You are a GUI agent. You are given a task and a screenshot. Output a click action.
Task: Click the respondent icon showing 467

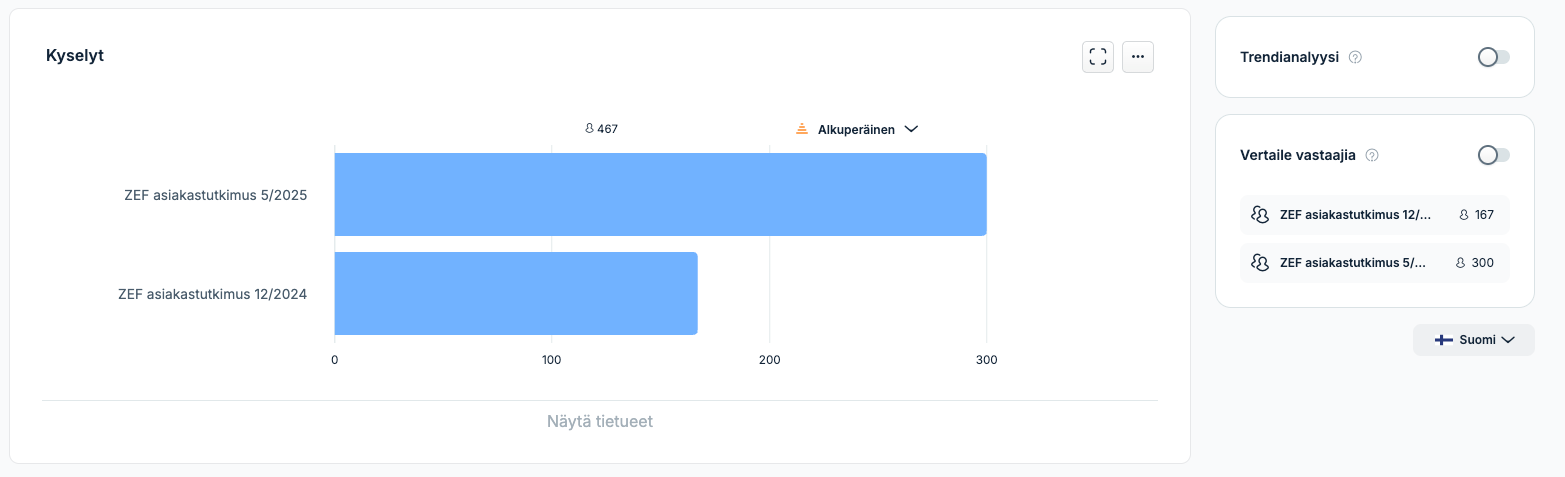pyautogui.click(x=589, y=129)
